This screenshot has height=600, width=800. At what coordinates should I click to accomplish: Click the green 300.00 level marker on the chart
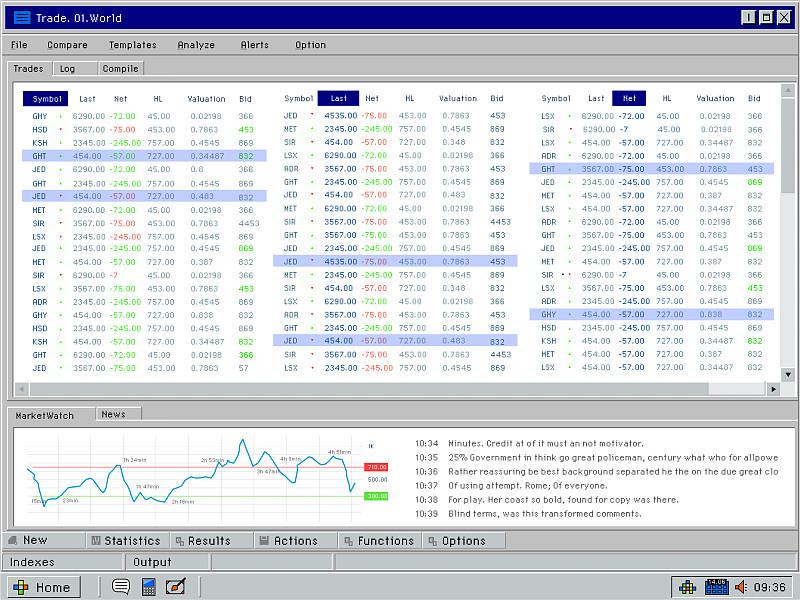[376, 496]
